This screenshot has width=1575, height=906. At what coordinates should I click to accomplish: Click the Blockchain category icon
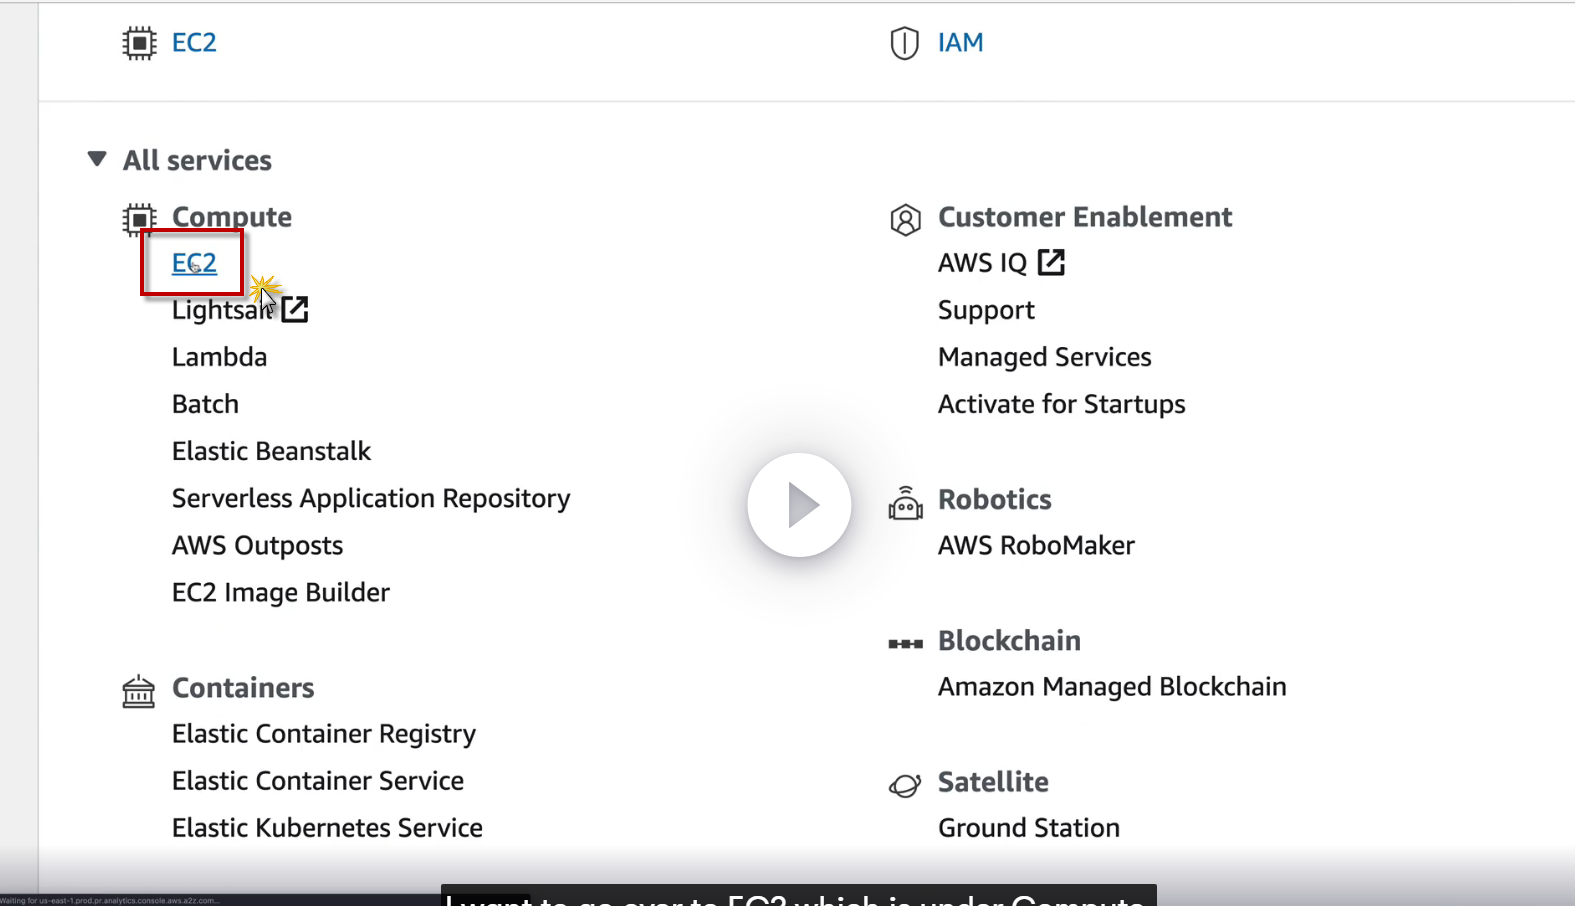905,643
